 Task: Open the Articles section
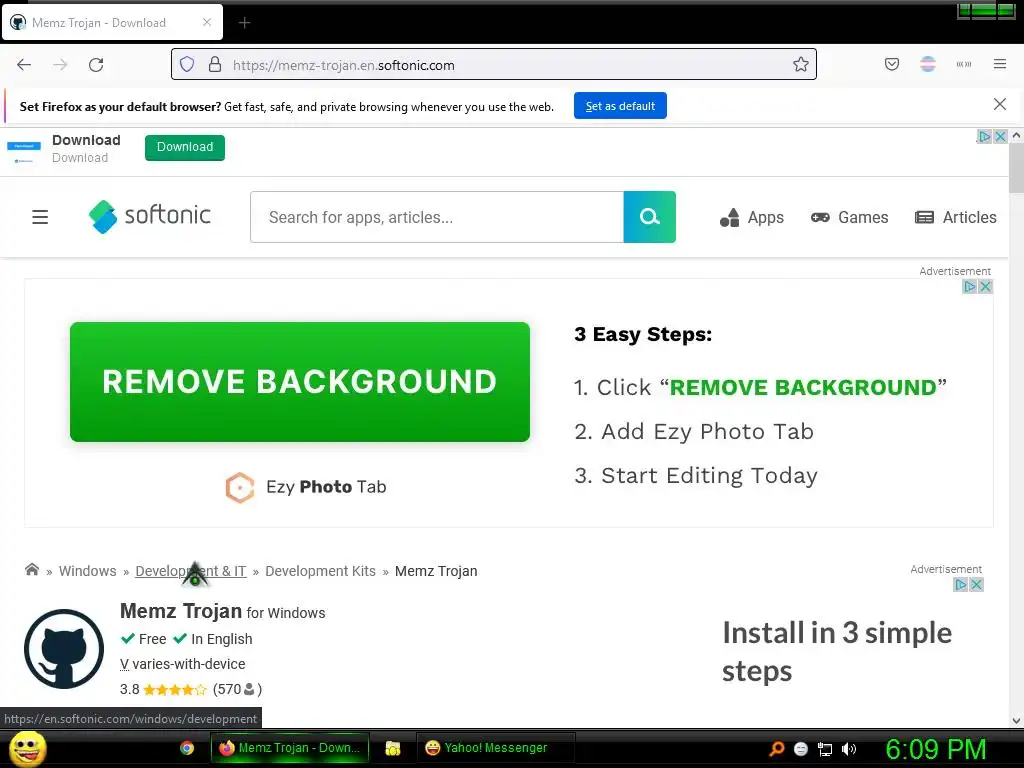[x=955, y=217]
